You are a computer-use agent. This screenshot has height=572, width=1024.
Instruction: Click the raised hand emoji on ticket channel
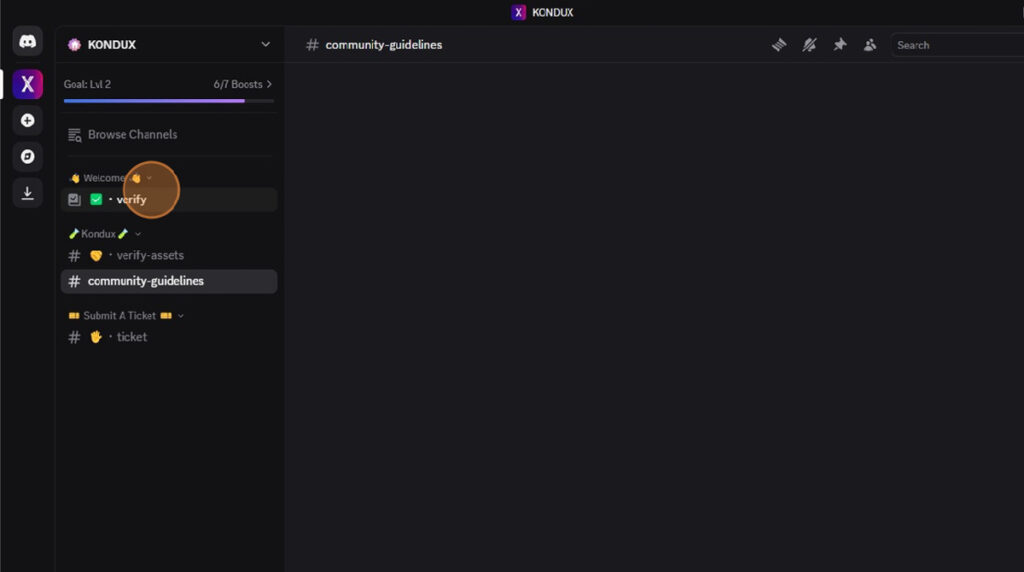(96, 337)
